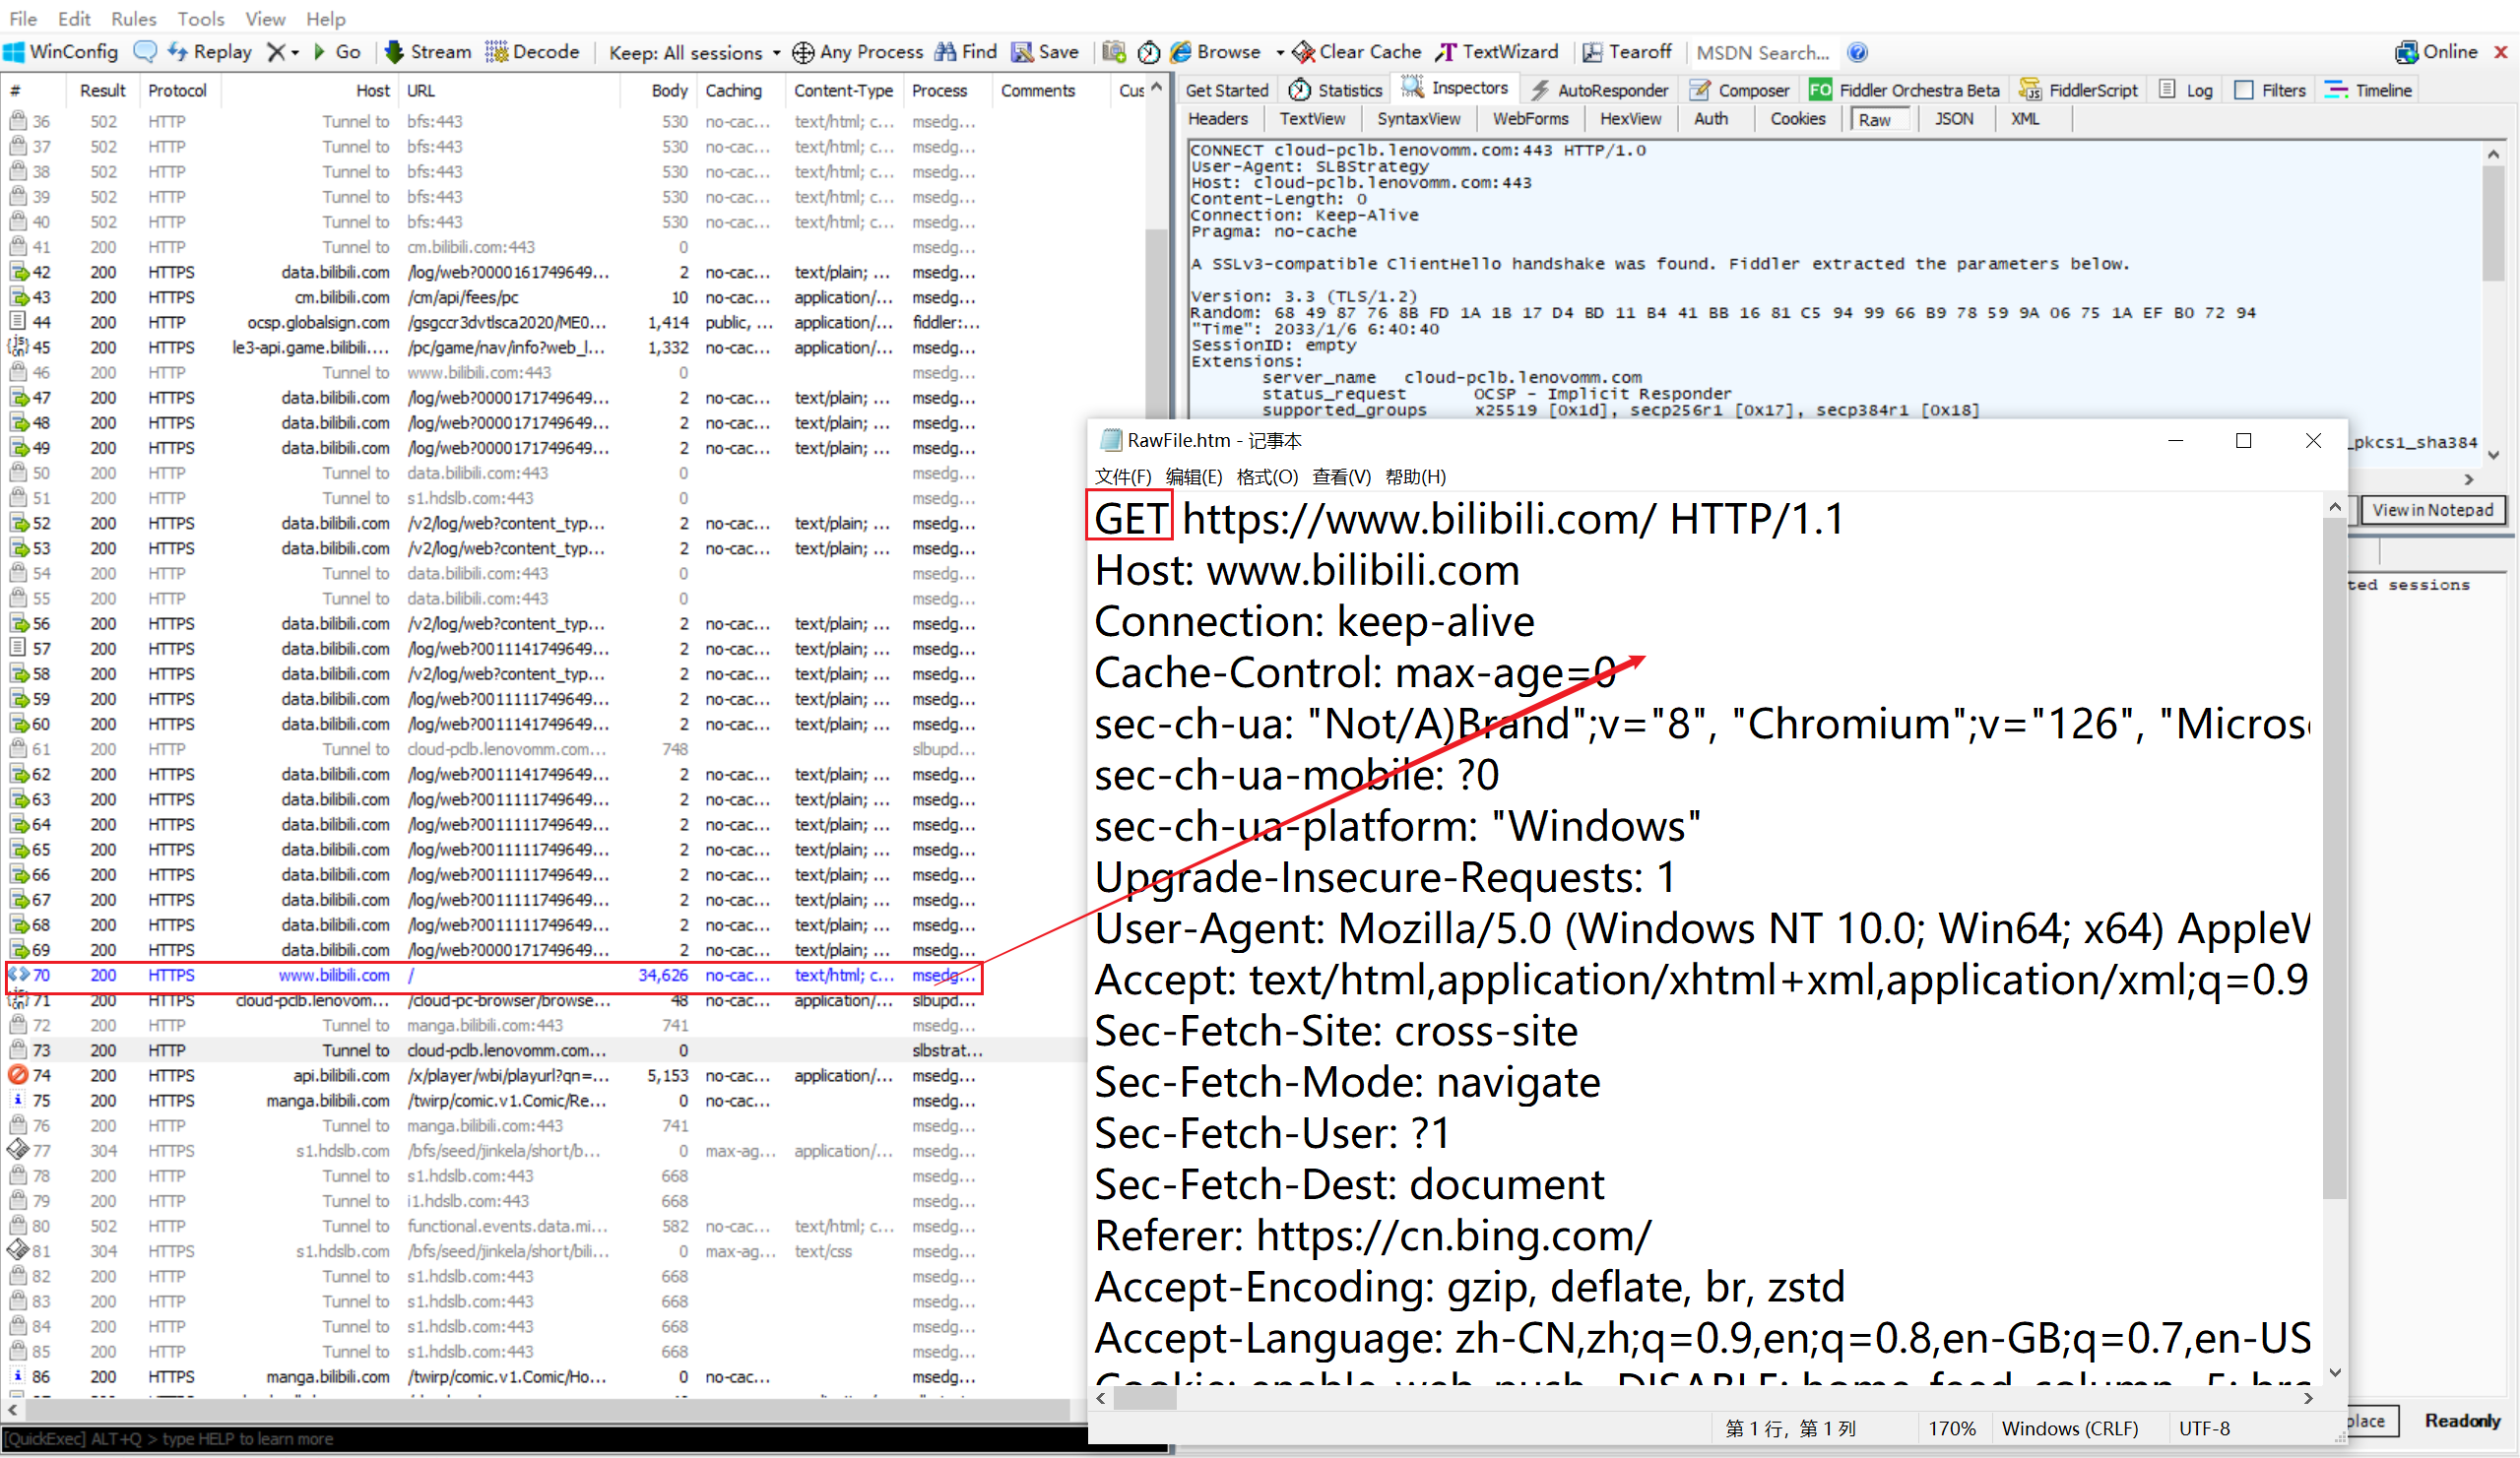Open FiddlerScript tab
This screenshot has width=2520, height=1458.
(2078, 90)
